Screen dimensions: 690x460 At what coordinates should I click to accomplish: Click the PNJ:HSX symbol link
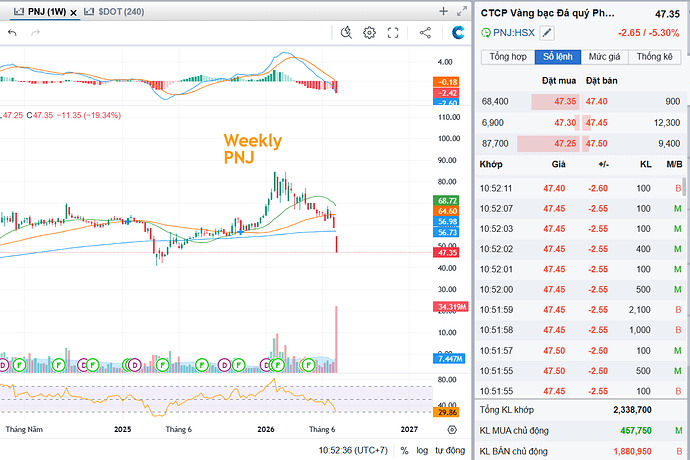coord(514,33)
